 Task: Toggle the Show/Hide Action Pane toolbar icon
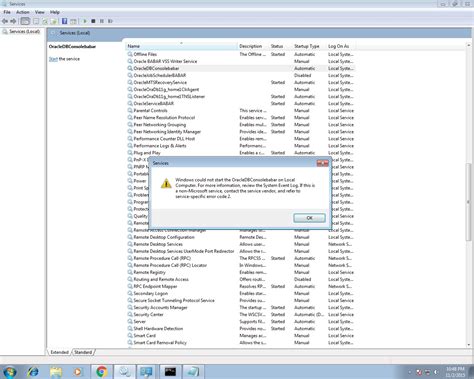(x=73, y=21)
